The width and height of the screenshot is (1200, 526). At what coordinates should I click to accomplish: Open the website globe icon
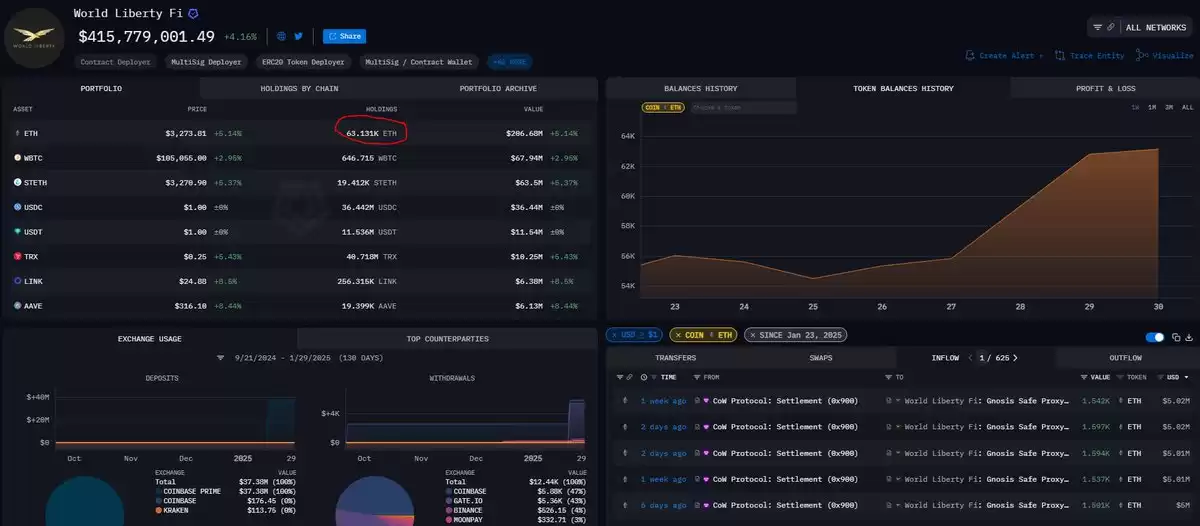pyautogui.click(x=282, y=36)
